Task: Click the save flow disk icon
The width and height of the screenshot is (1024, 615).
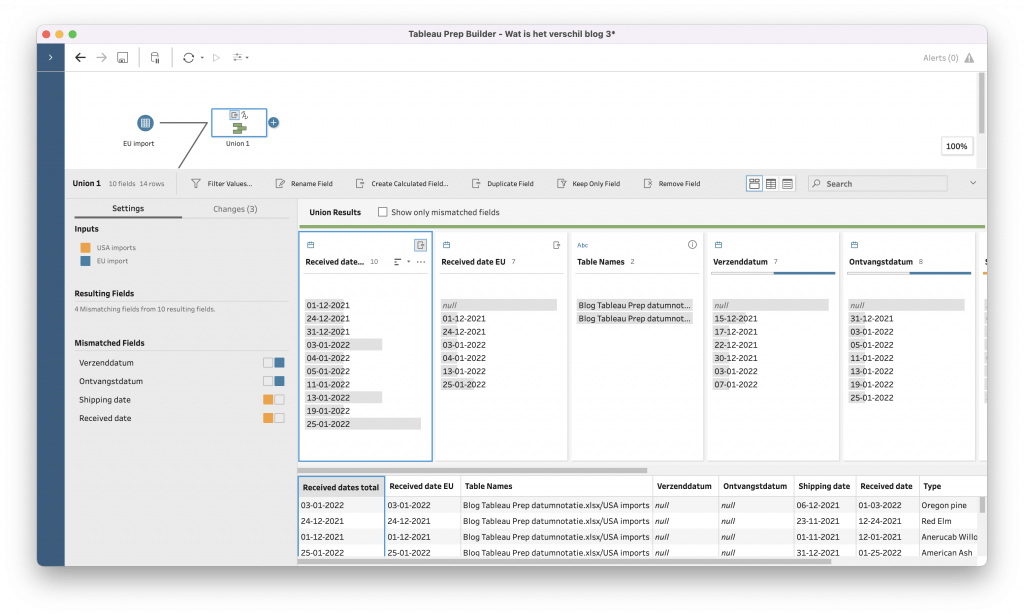Action: [x=122, y=58]
